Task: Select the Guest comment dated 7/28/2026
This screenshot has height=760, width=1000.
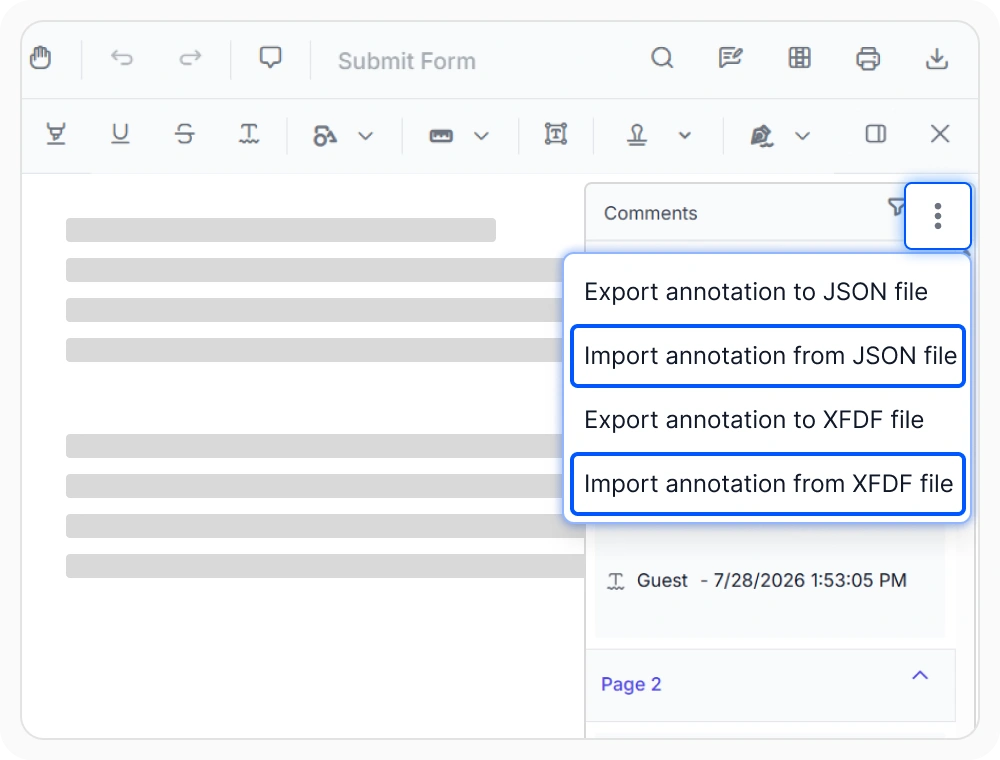Action: point(770,580)
